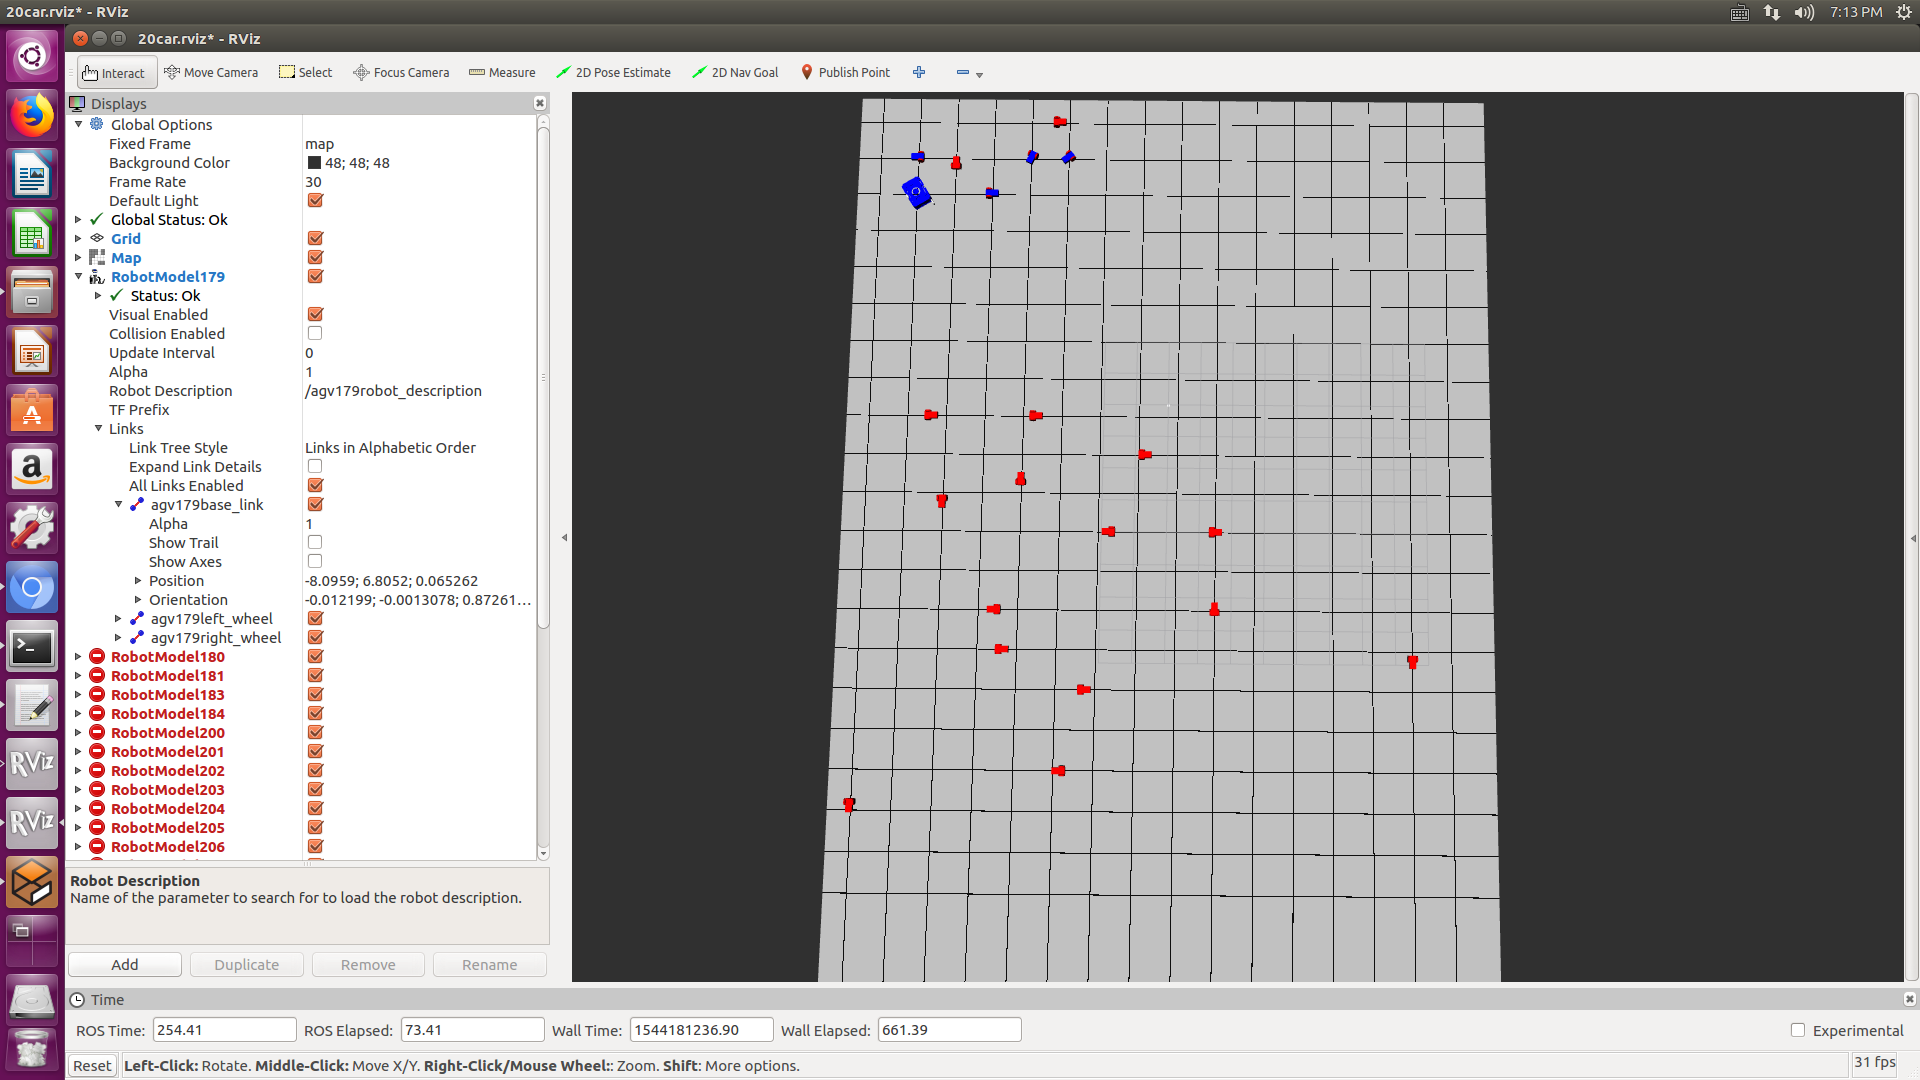Collapse Global Options tree node

78,124
